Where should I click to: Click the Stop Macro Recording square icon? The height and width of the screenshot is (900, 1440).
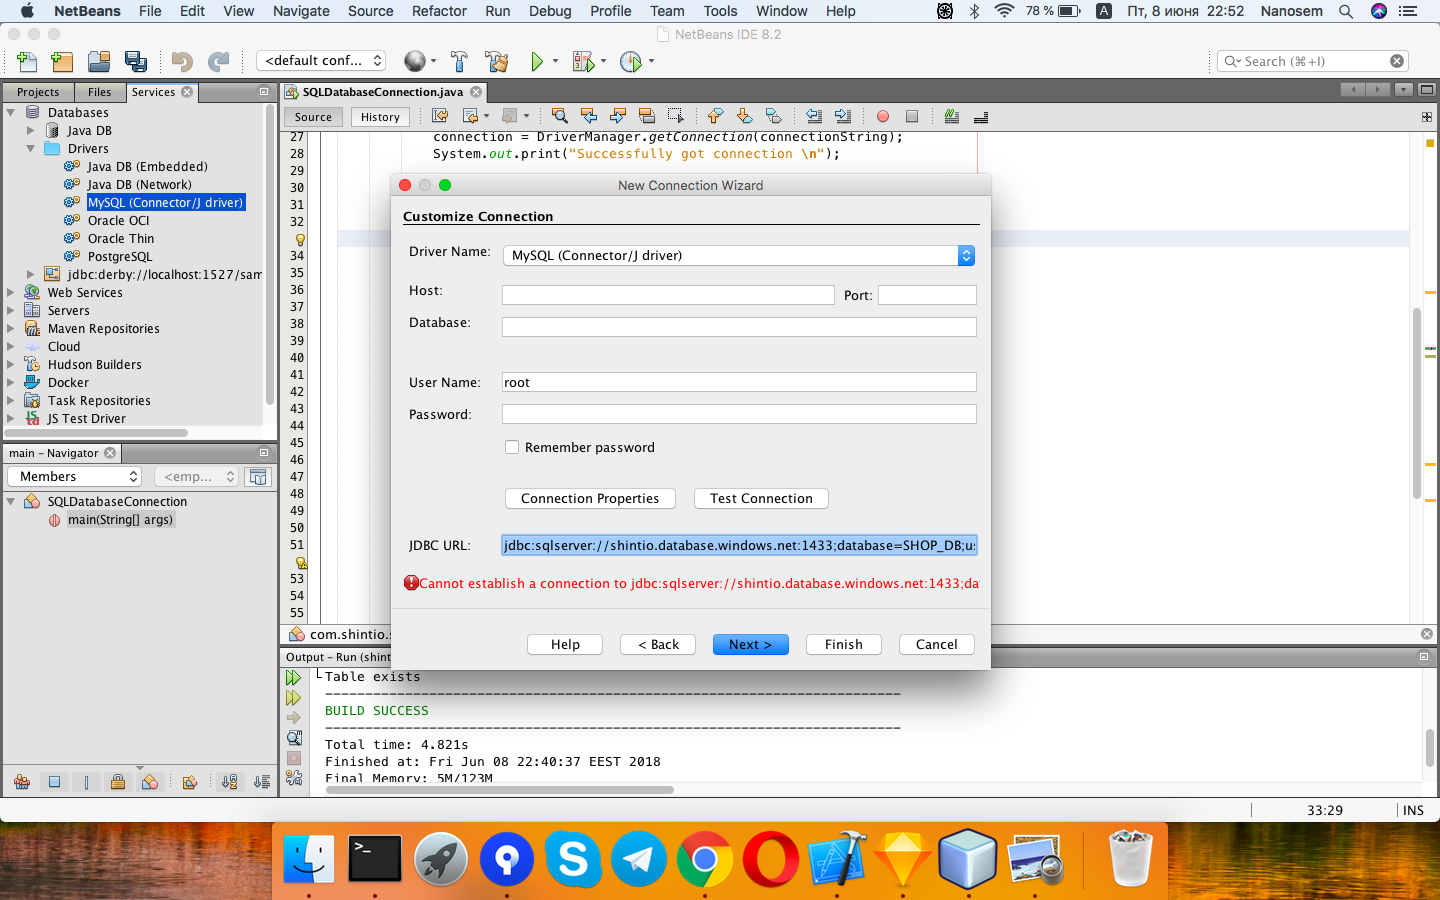tap(911, 116)
